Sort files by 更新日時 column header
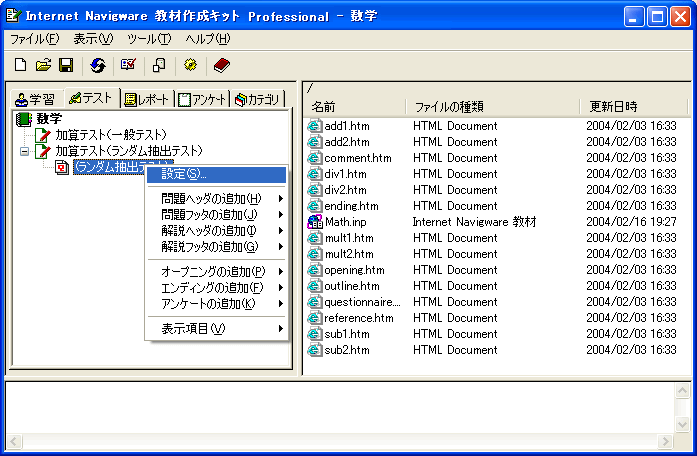Screen dimensions: 697x456 613,106
